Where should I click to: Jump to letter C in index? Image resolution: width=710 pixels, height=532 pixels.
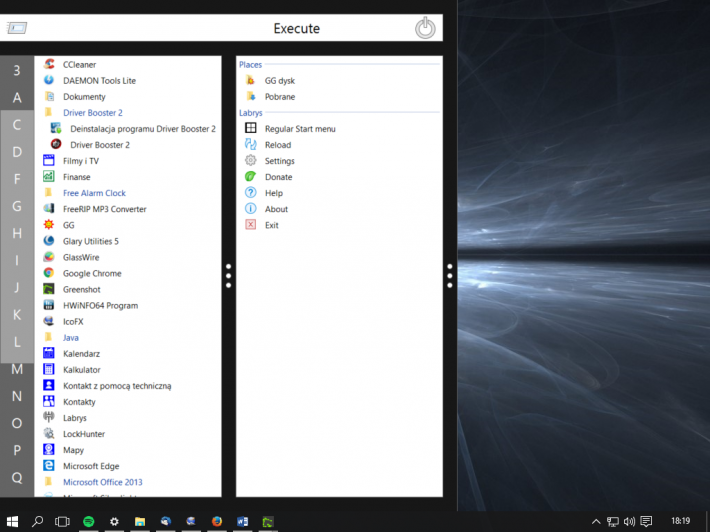tap(17, 125)
